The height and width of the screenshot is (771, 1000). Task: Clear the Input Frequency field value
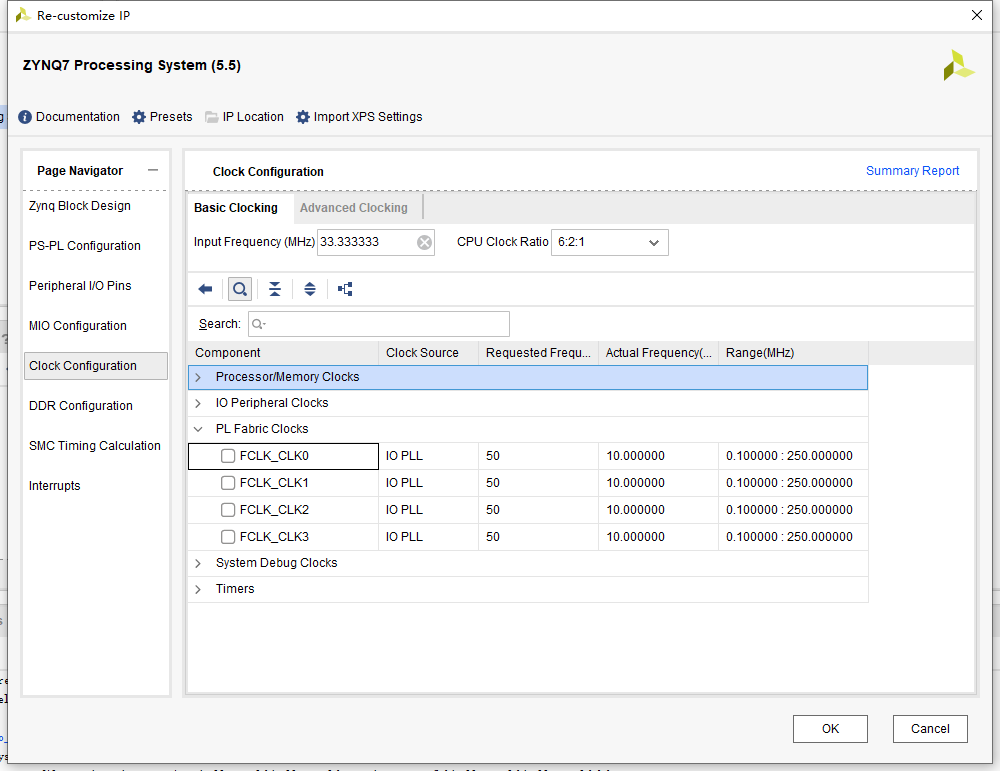point(424,242)
